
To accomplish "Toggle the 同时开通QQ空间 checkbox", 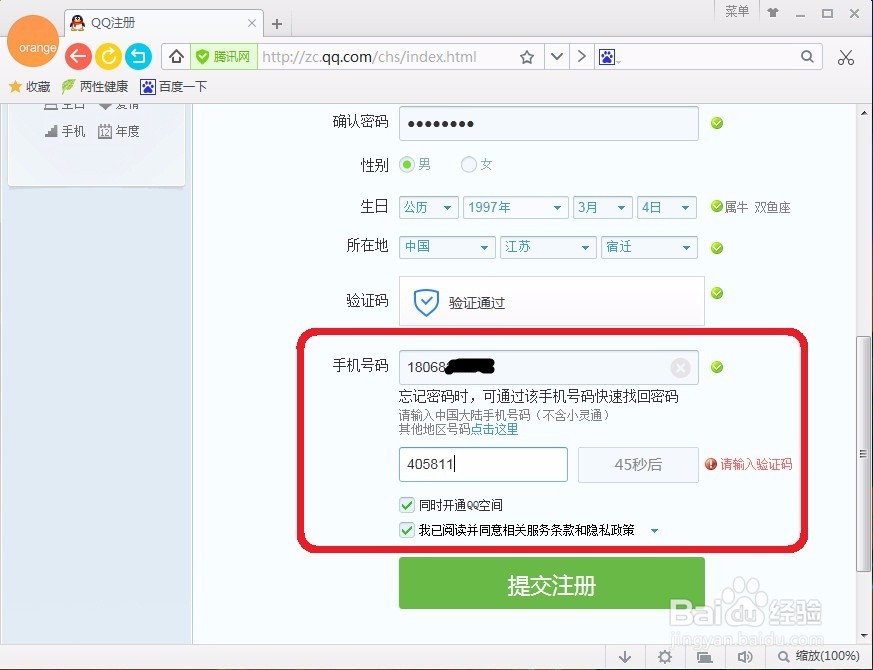I will point(407,505).
